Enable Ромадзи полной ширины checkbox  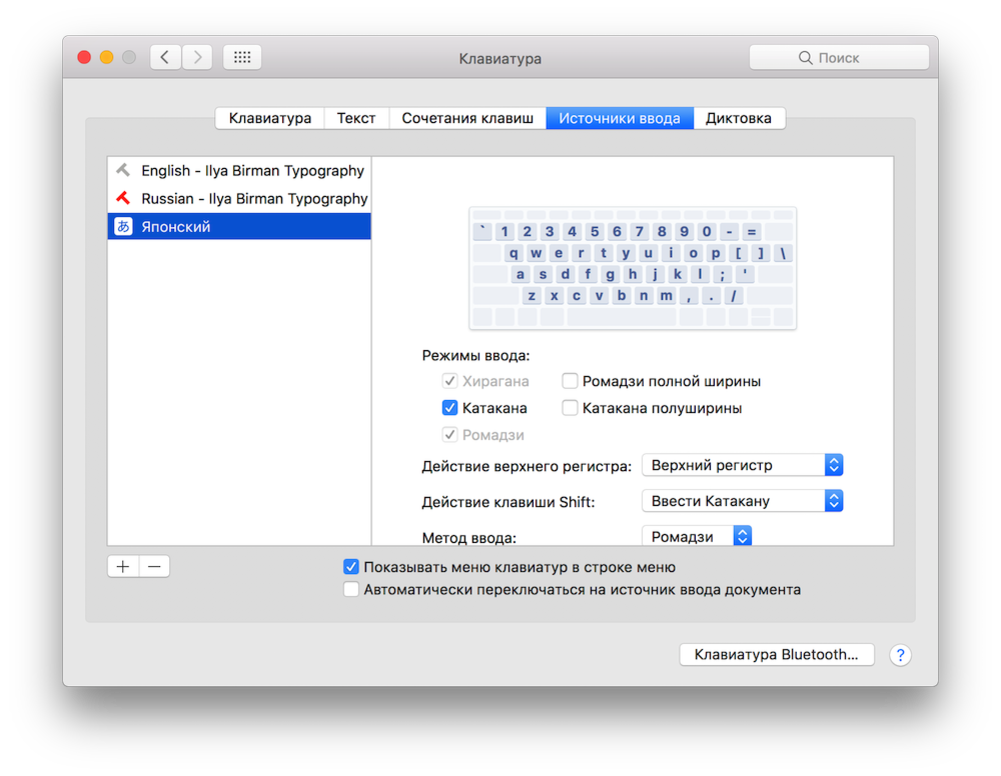tap(569, 381)
